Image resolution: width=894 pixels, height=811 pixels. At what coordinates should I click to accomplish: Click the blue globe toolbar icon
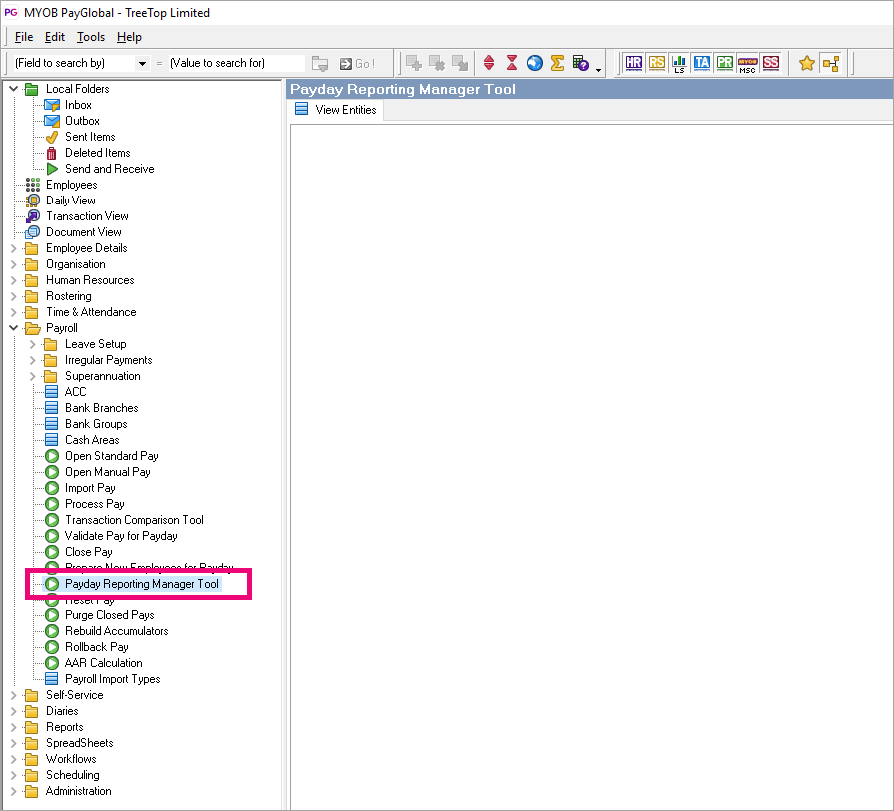[535, 63]
